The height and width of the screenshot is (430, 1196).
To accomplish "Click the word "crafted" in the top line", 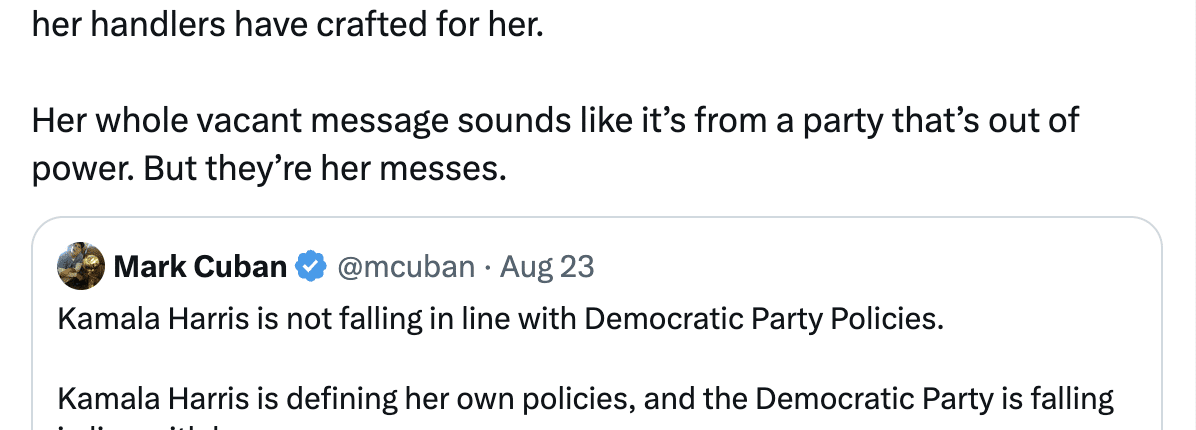I will click(370, 23).
